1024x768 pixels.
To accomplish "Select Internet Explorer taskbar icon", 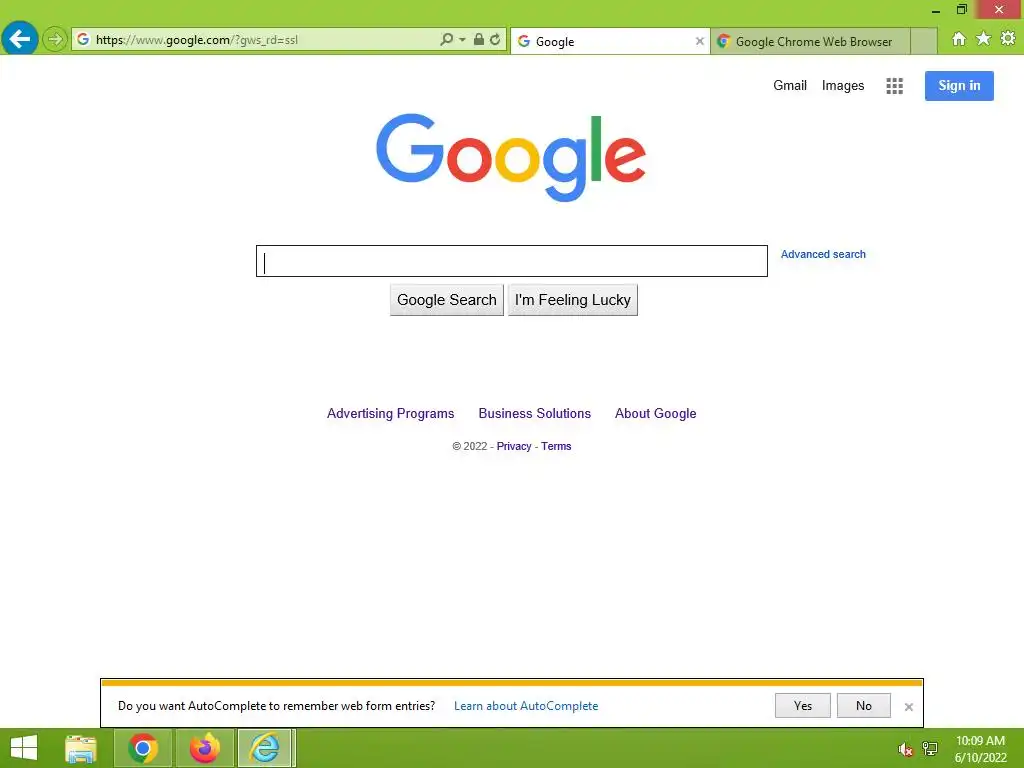I will pyautogui.click(x=264, y=748).
